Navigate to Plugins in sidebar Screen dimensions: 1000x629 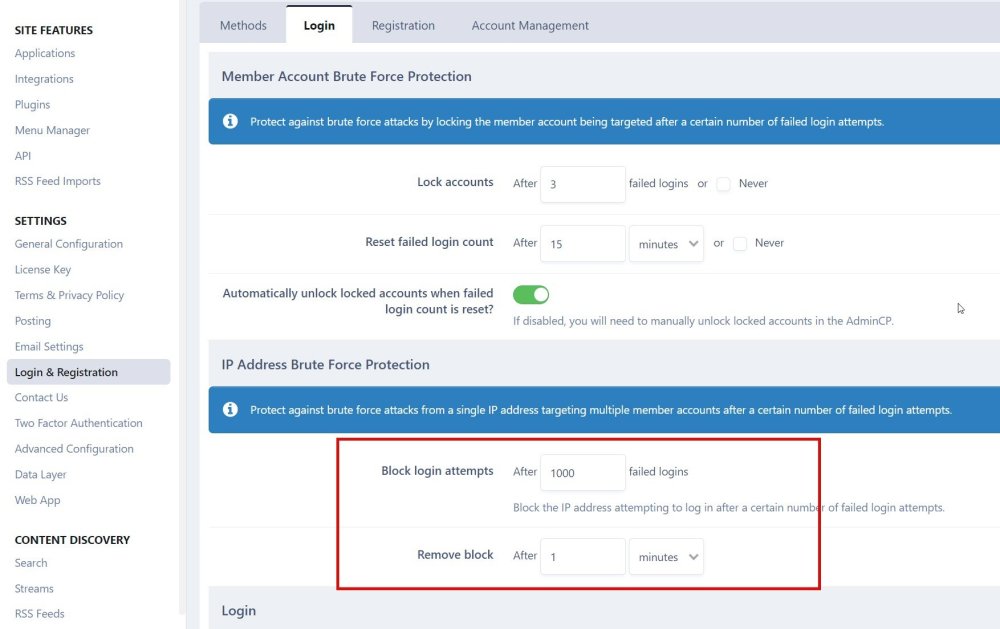point(32,105)
